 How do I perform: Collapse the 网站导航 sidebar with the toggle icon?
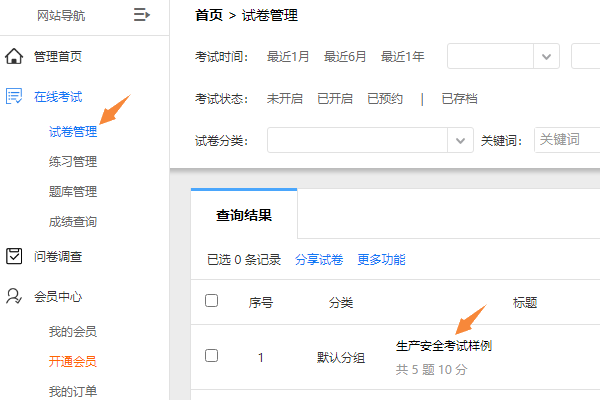[142, 15]
